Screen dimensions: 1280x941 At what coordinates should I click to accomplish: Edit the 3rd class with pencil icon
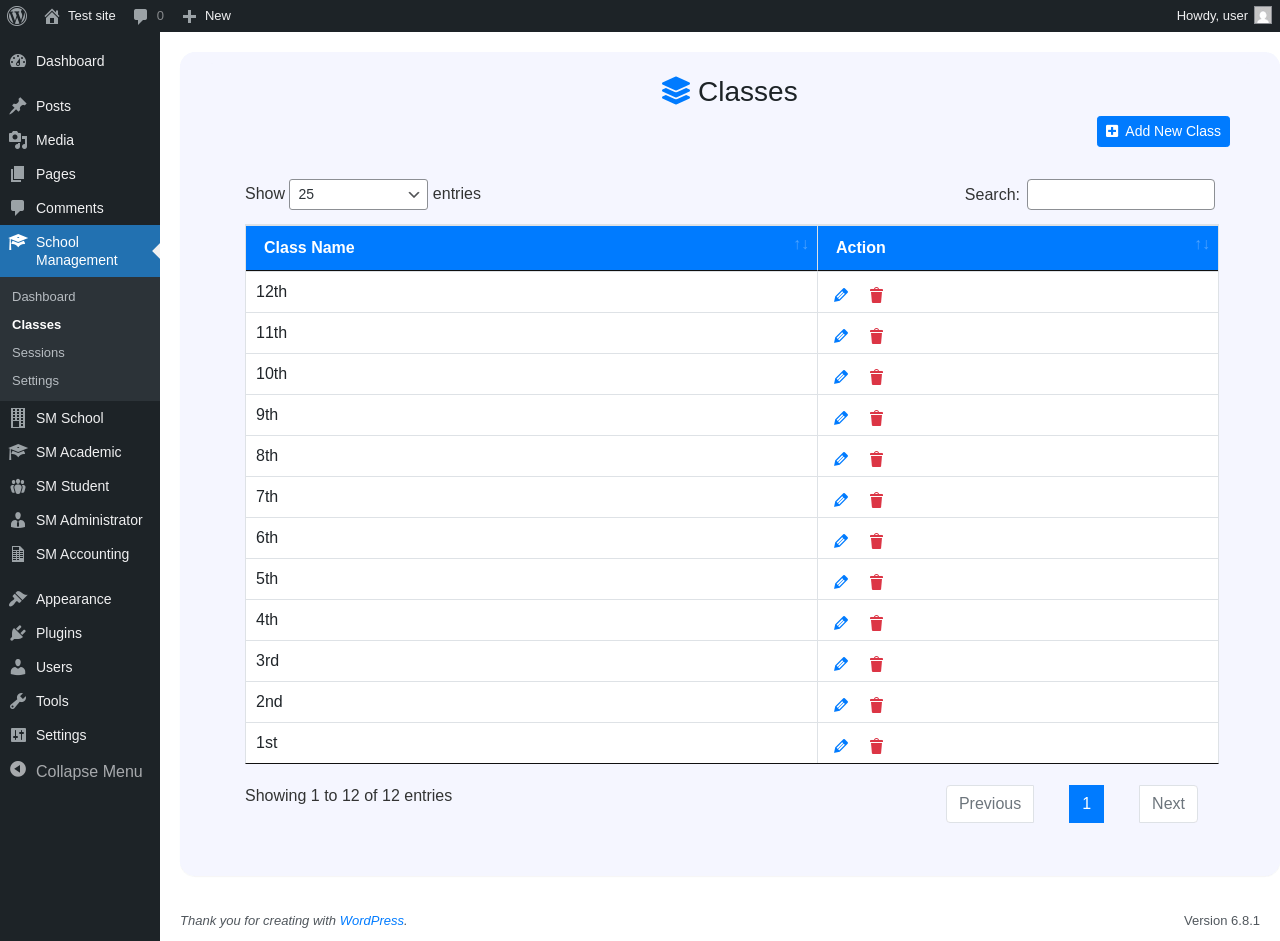pyautogui.click(x=841, y=664)
